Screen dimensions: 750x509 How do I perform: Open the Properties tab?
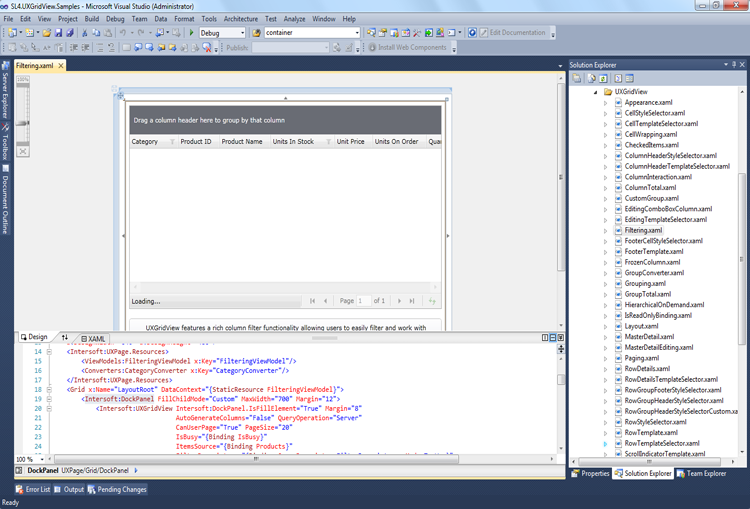tap(591, 474)
